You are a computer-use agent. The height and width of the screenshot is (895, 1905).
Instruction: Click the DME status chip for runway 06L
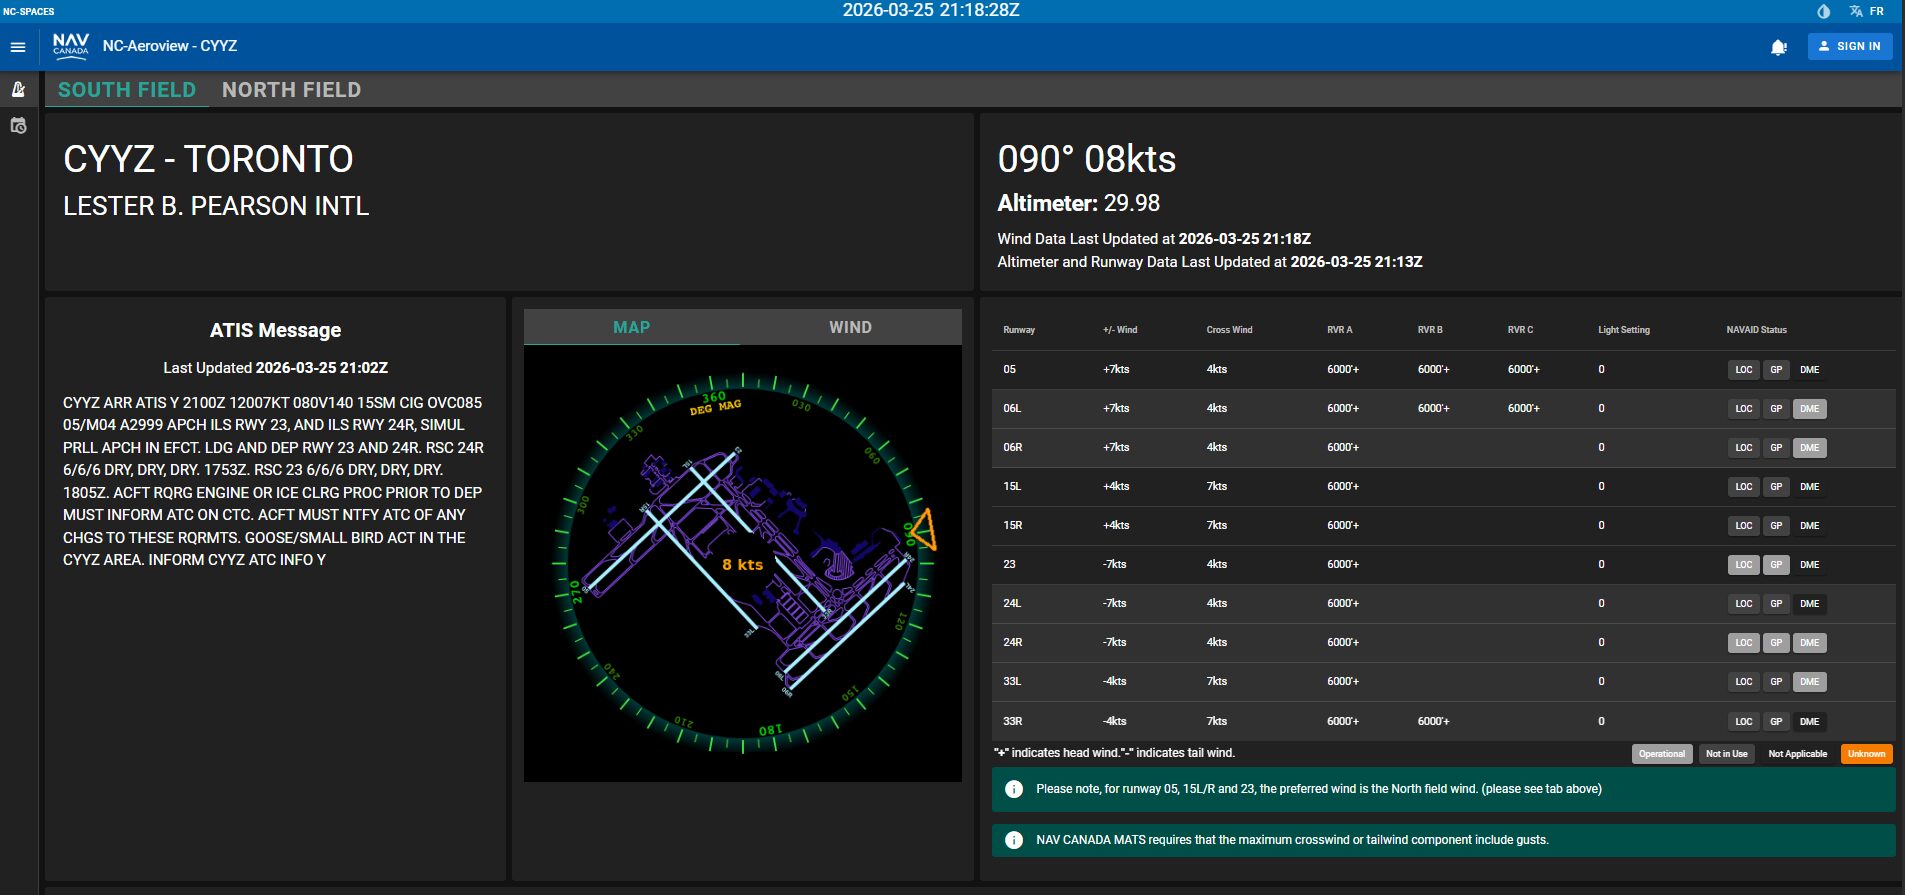coord(1810,409)
